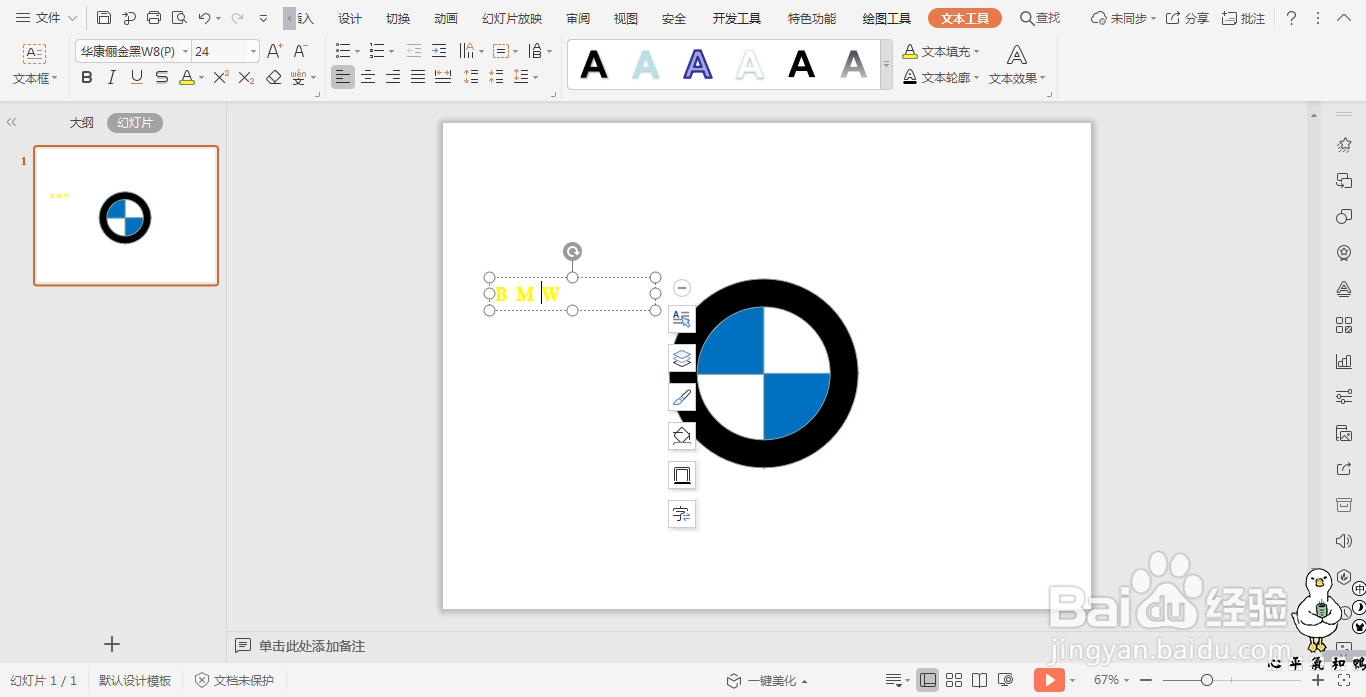Decrease paragraph spacing icon
Image resolution: width=1366 pixels, height=697 pixels.
pos(497,77)
